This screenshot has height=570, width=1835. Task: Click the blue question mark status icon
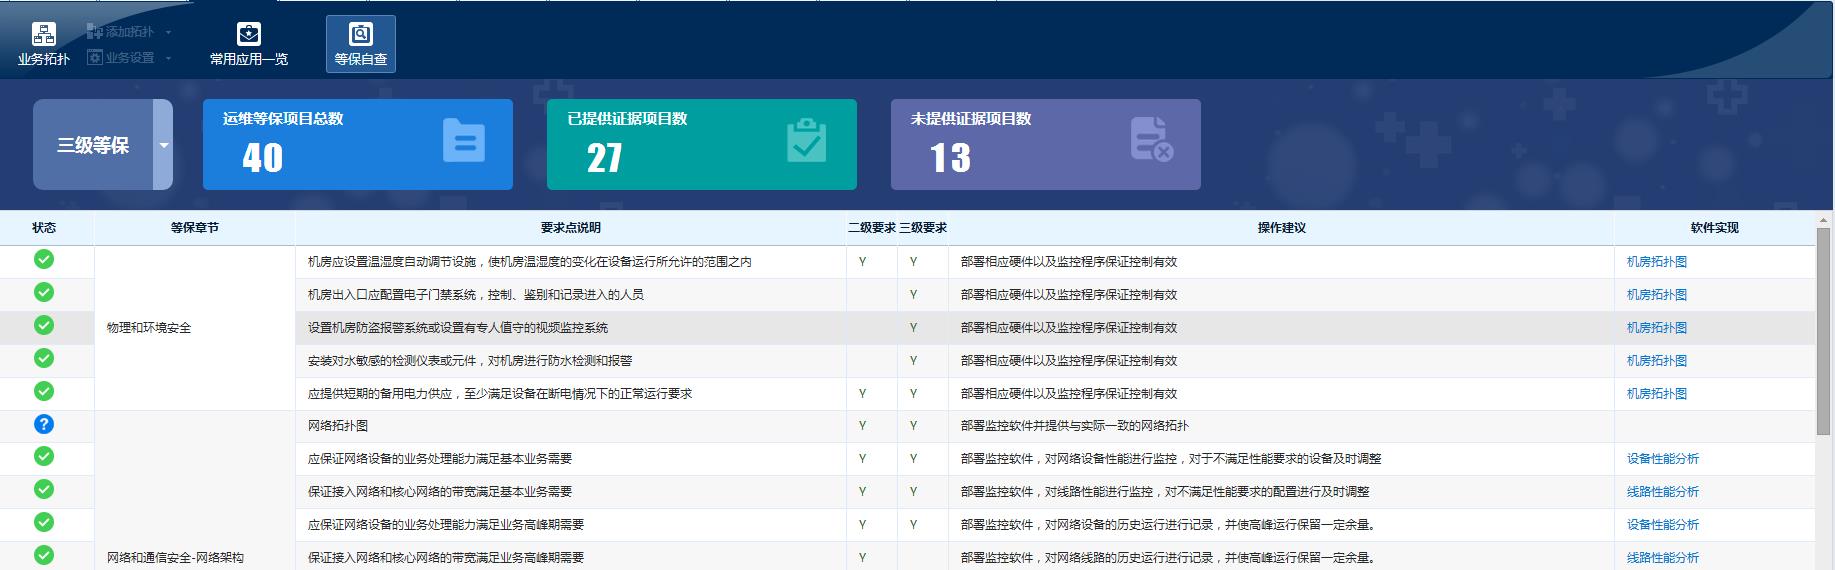coord(44,424)
